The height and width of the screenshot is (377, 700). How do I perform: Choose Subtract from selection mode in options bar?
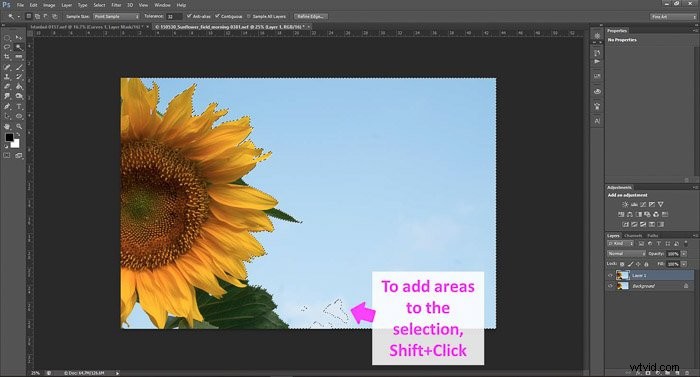point(46,17)
